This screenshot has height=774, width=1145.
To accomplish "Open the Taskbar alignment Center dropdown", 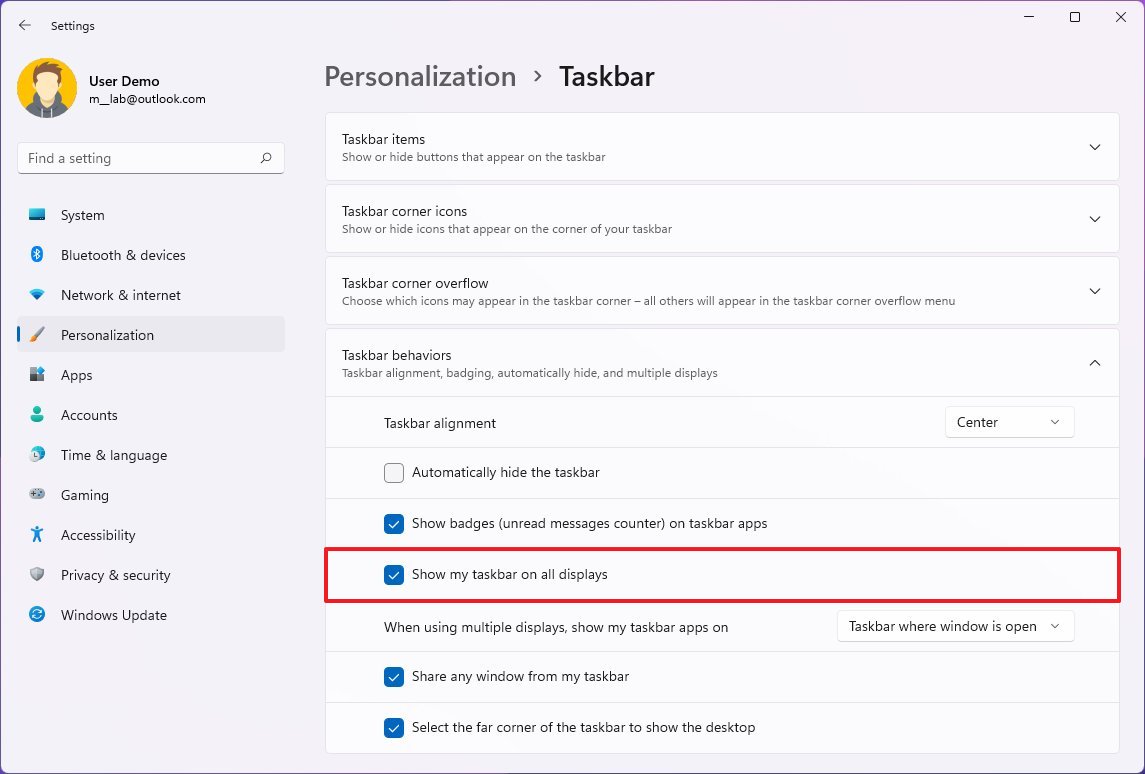I will (x=1009, y=422).
